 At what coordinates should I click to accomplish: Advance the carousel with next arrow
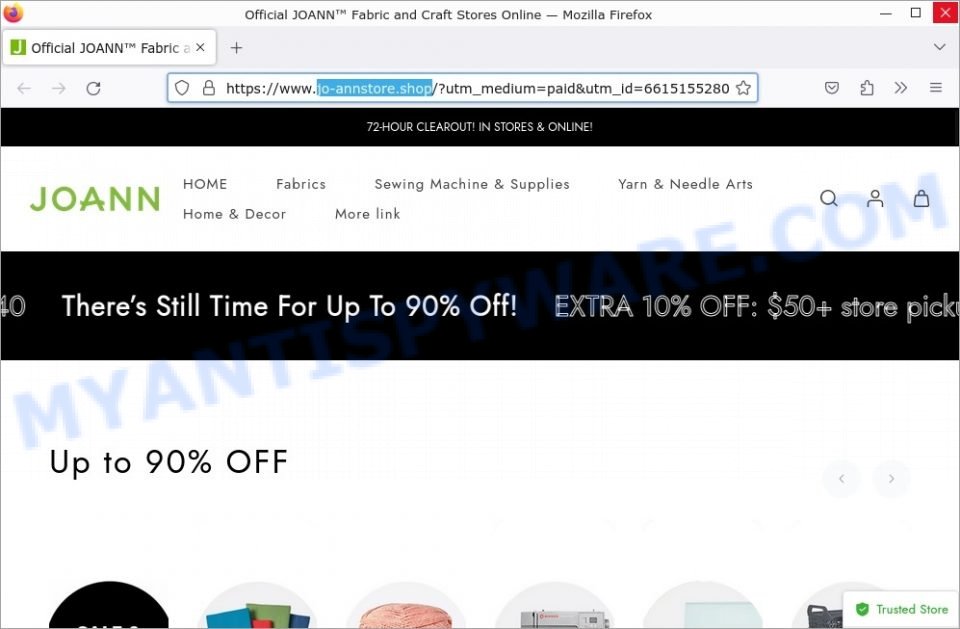891,479
